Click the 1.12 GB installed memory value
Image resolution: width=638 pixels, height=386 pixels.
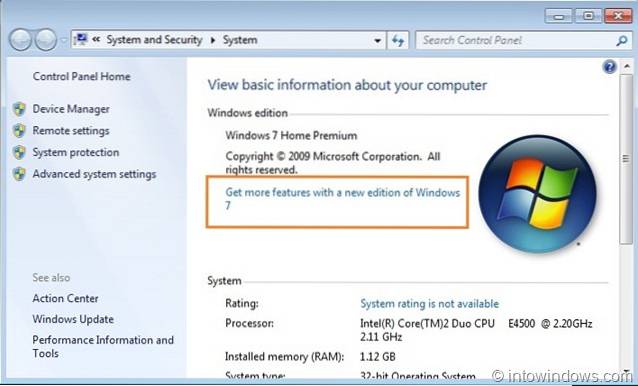pos(378,357)
